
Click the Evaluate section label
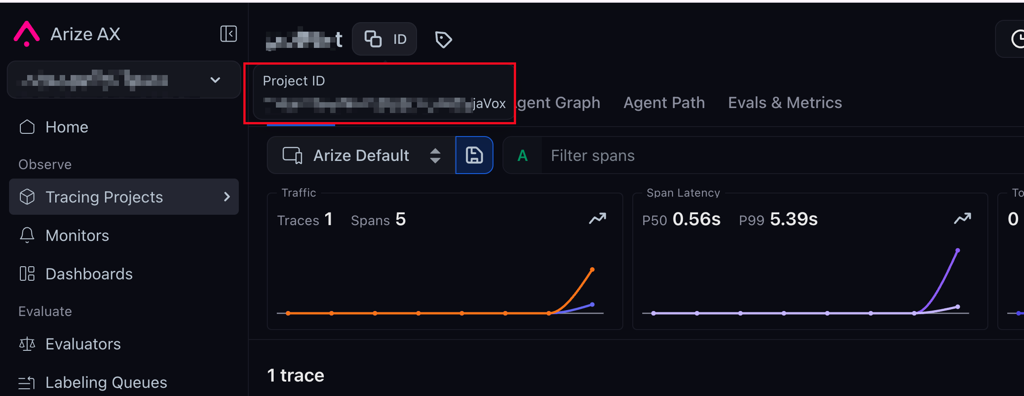tap(45, 311)
